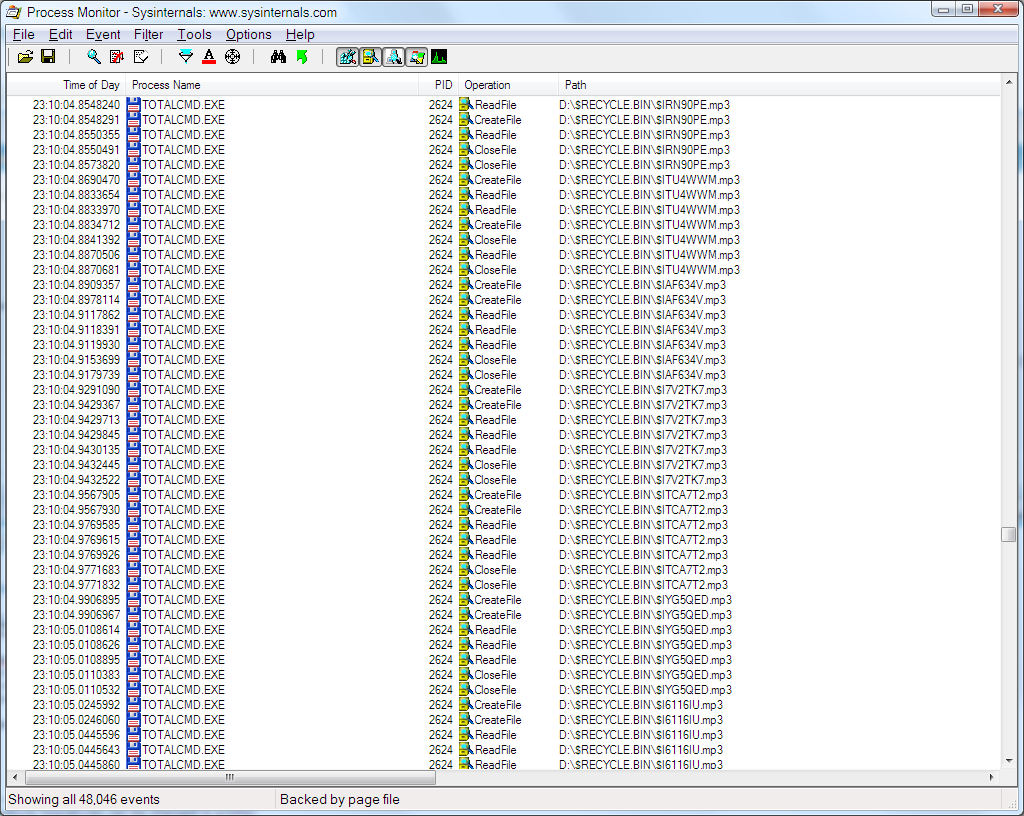Select ReadFile operation icon at 23:10:04.8548240
The image size is (1024, 816).
466,104
